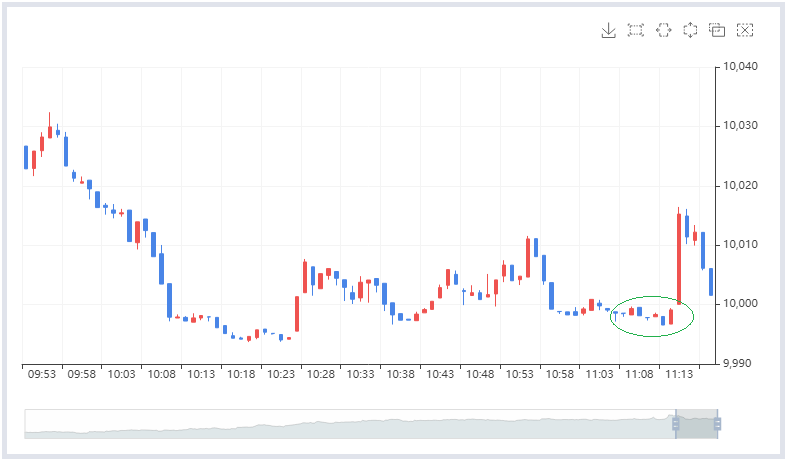The width and height of the screenshot is (789, 461).
Task: Grab the left data zoom handle
Action: tap(676, 424)
